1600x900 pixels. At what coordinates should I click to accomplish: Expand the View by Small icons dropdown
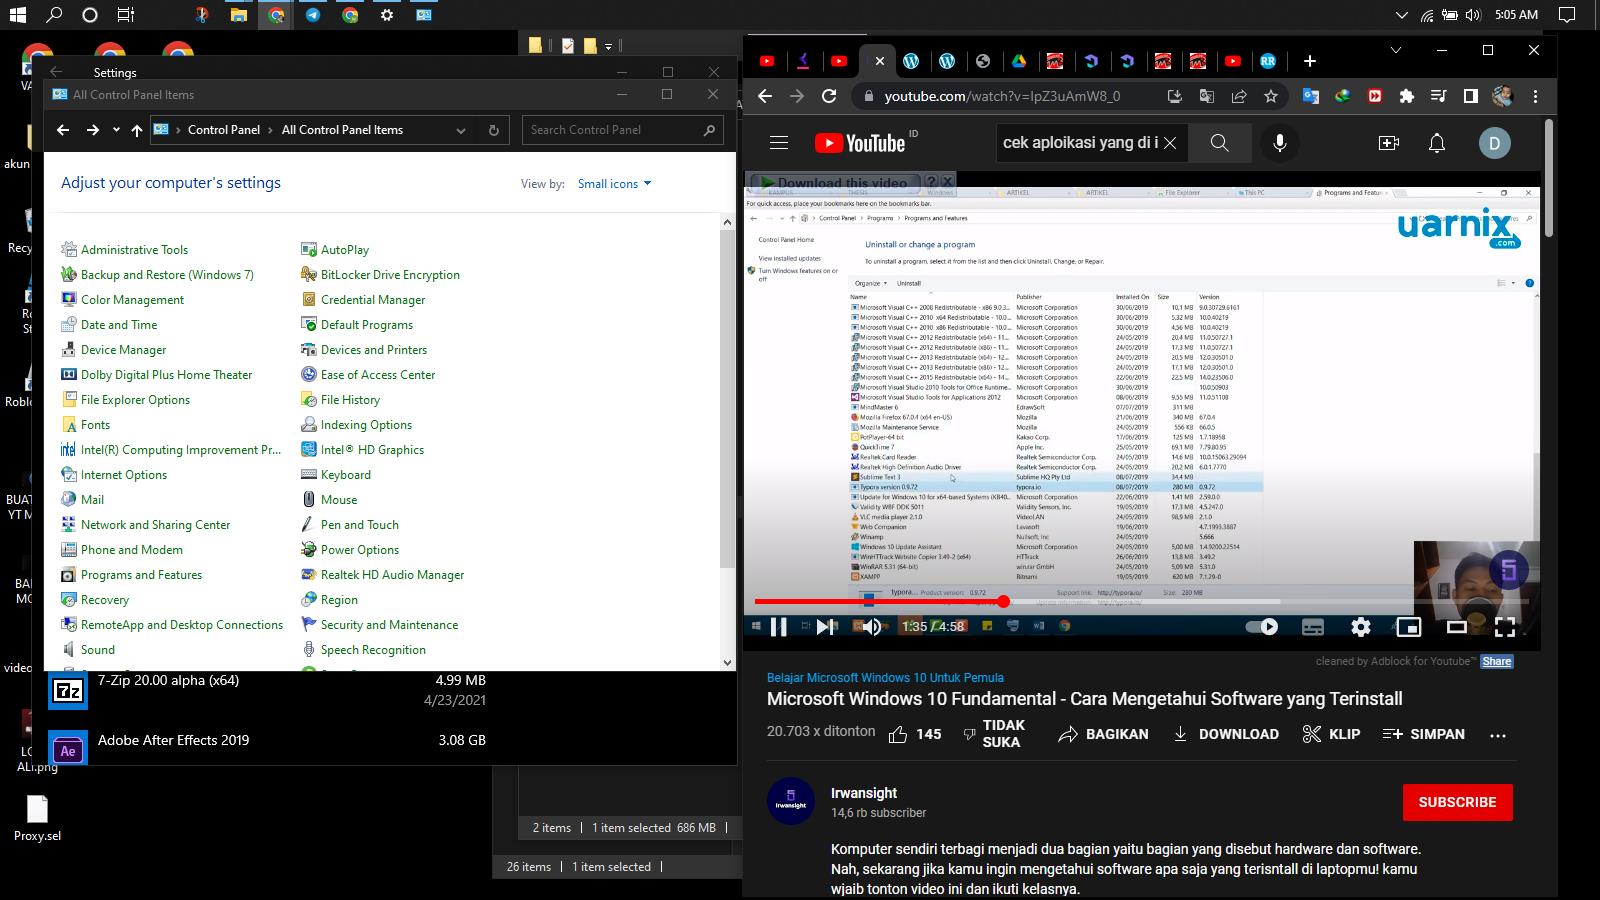click(x=615, y=184)
